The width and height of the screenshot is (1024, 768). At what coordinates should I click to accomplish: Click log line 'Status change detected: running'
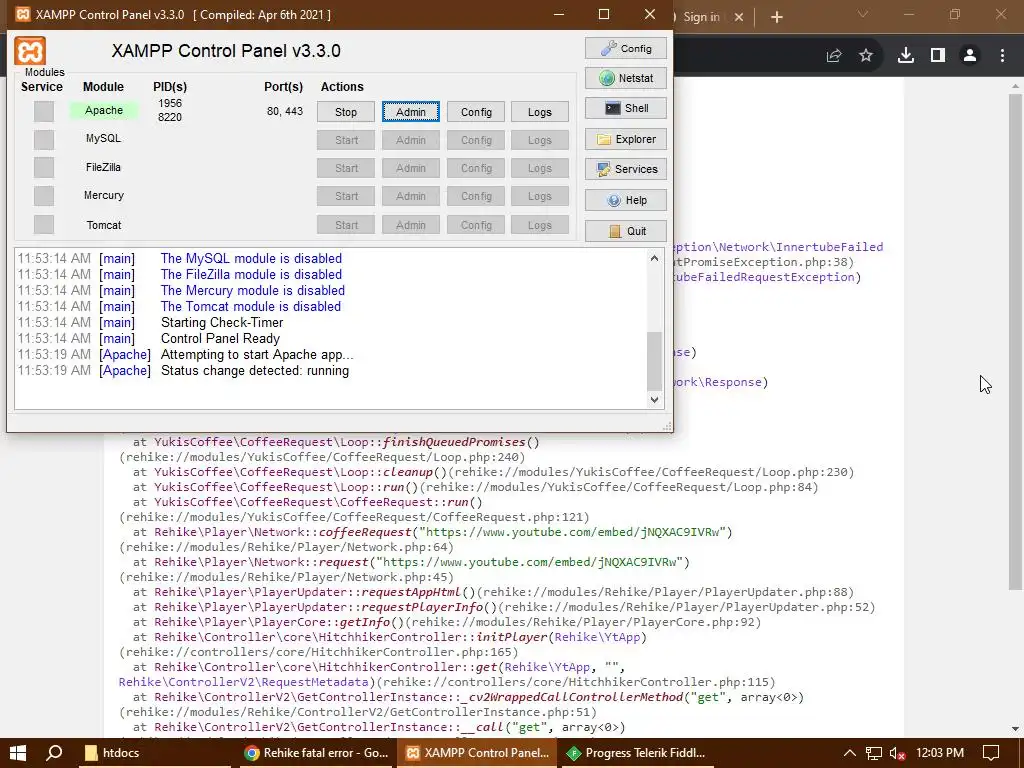pyautogui.click(x=255, y=370)
